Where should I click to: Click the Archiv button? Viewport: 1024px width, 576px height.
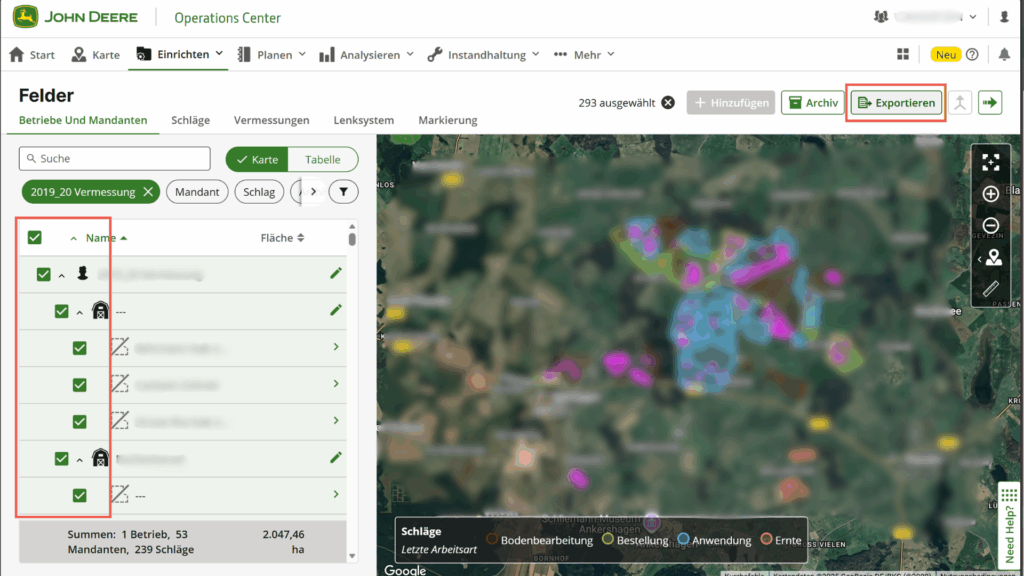pos(812,102)
